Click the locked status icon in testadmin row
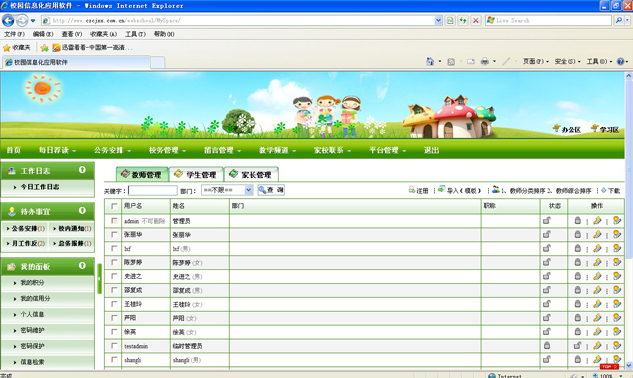 pos(547,346)
